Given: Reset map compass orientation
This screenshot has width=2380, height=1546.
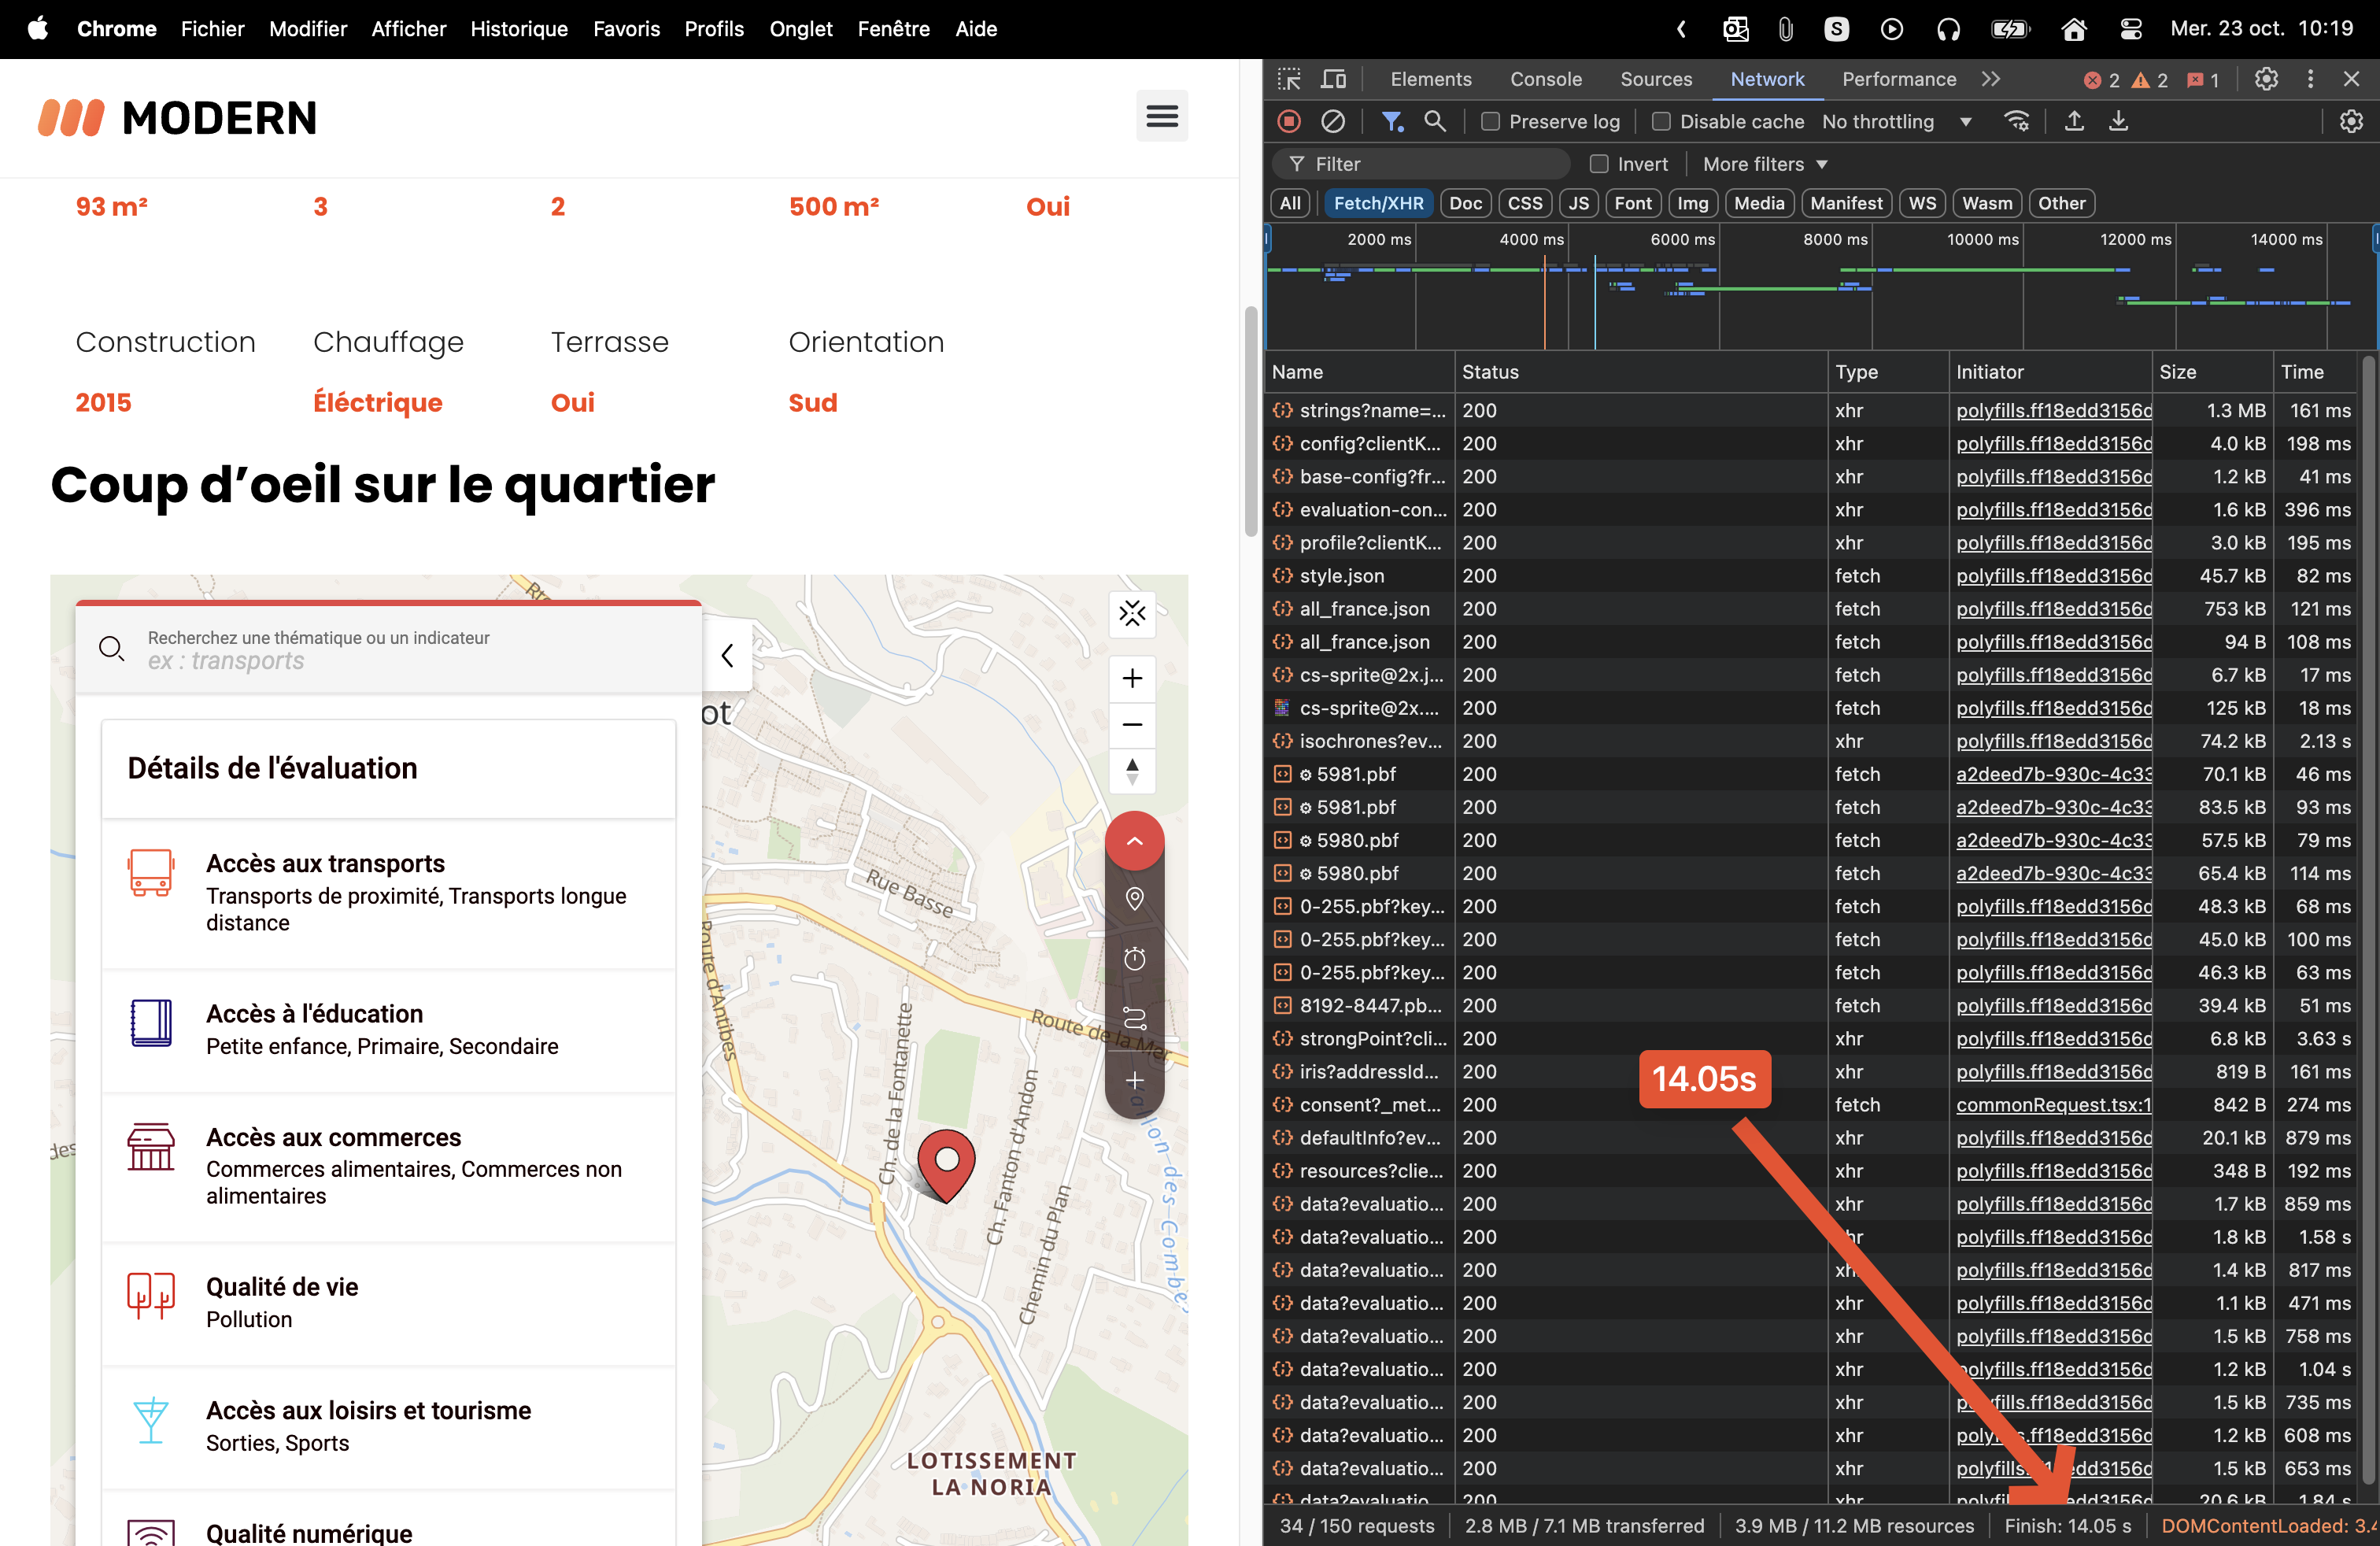Looking at the screenshot, I should tap(1132, 771).
